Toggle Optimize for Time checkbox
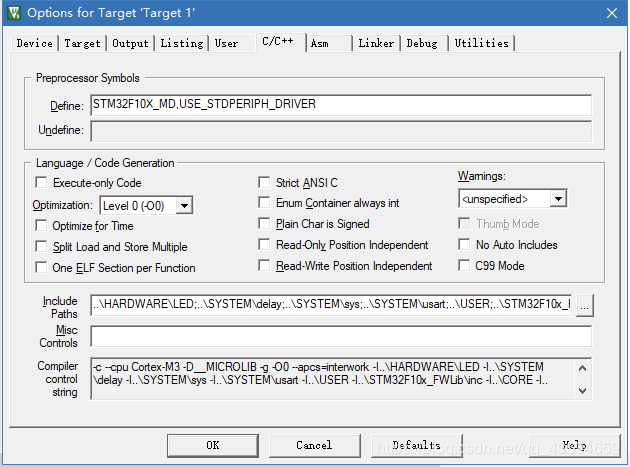Image resolution: width=630 pixels, height=467 pixels. tap(41, 225)
